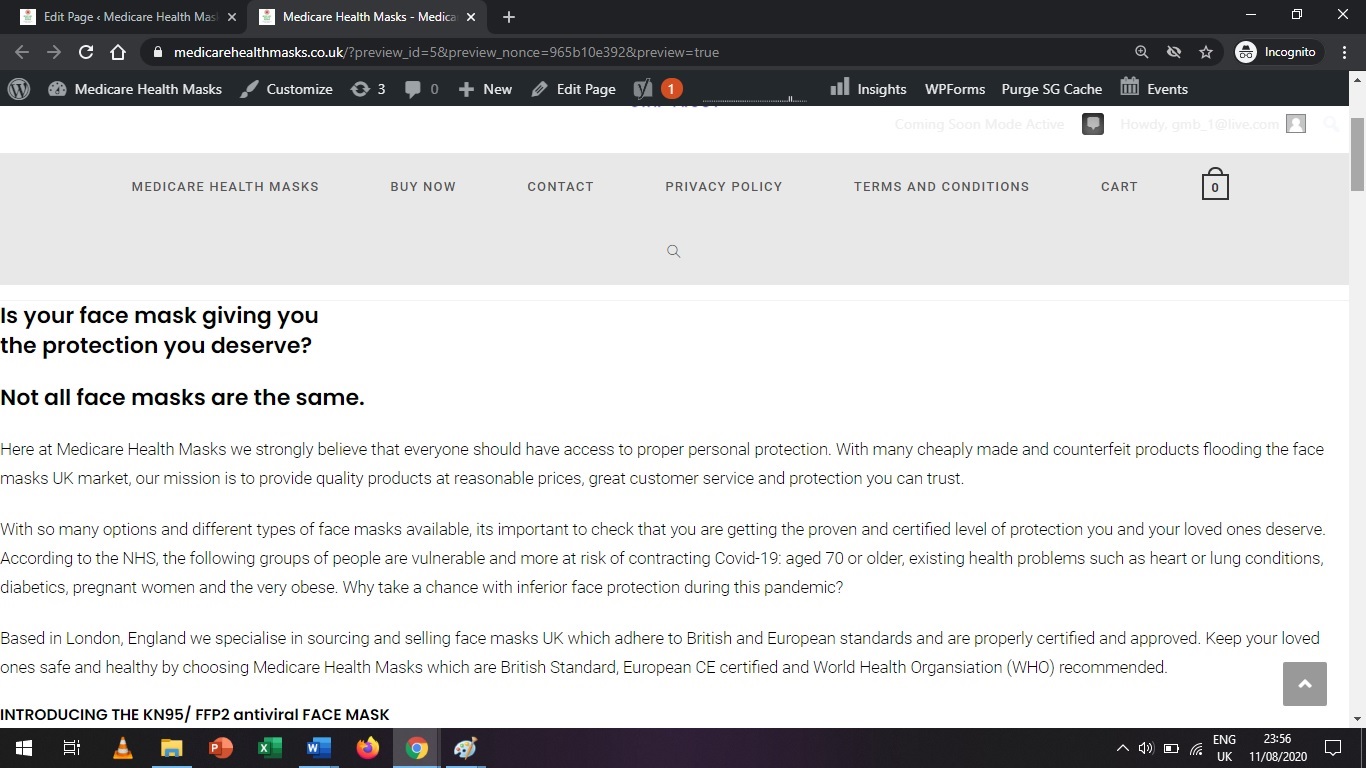Open Excel from the taskbar
Screen dimensions: 1366x768
click(270, 748)
